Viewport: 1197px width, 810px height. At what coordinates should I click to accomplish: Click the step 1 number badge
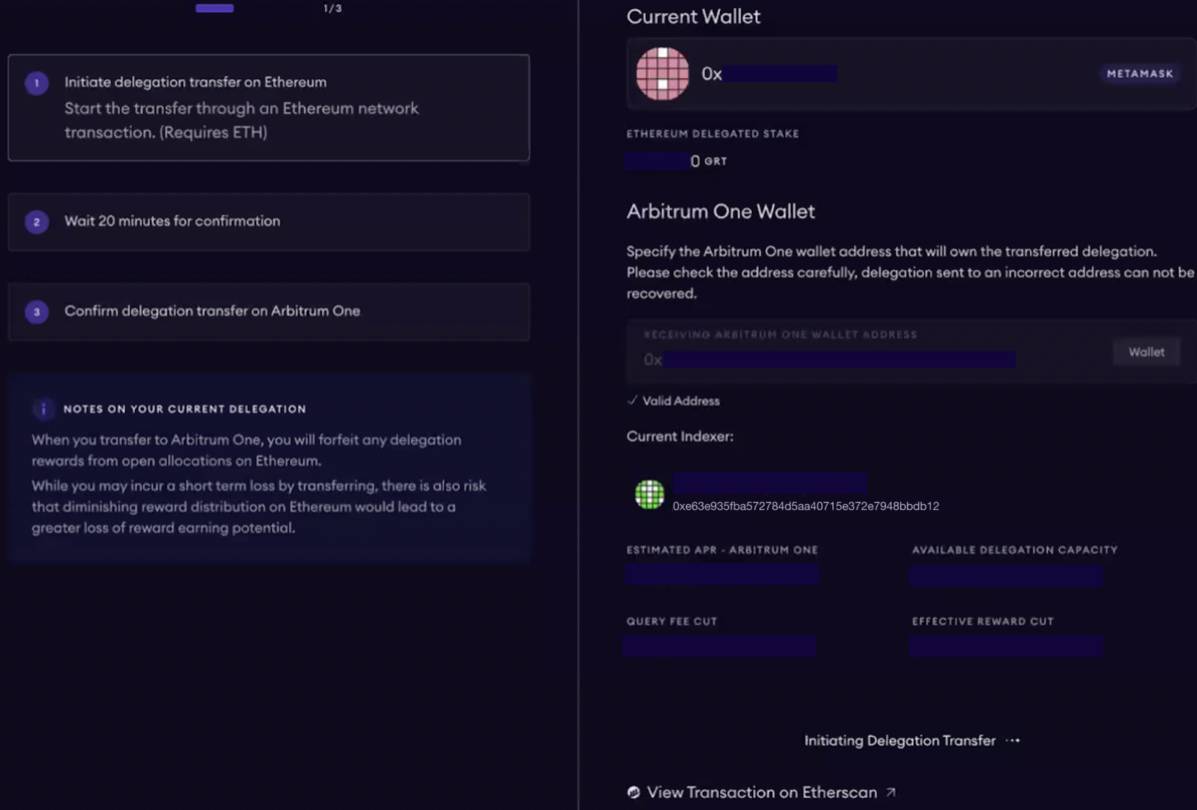click(x=36, y=83)
